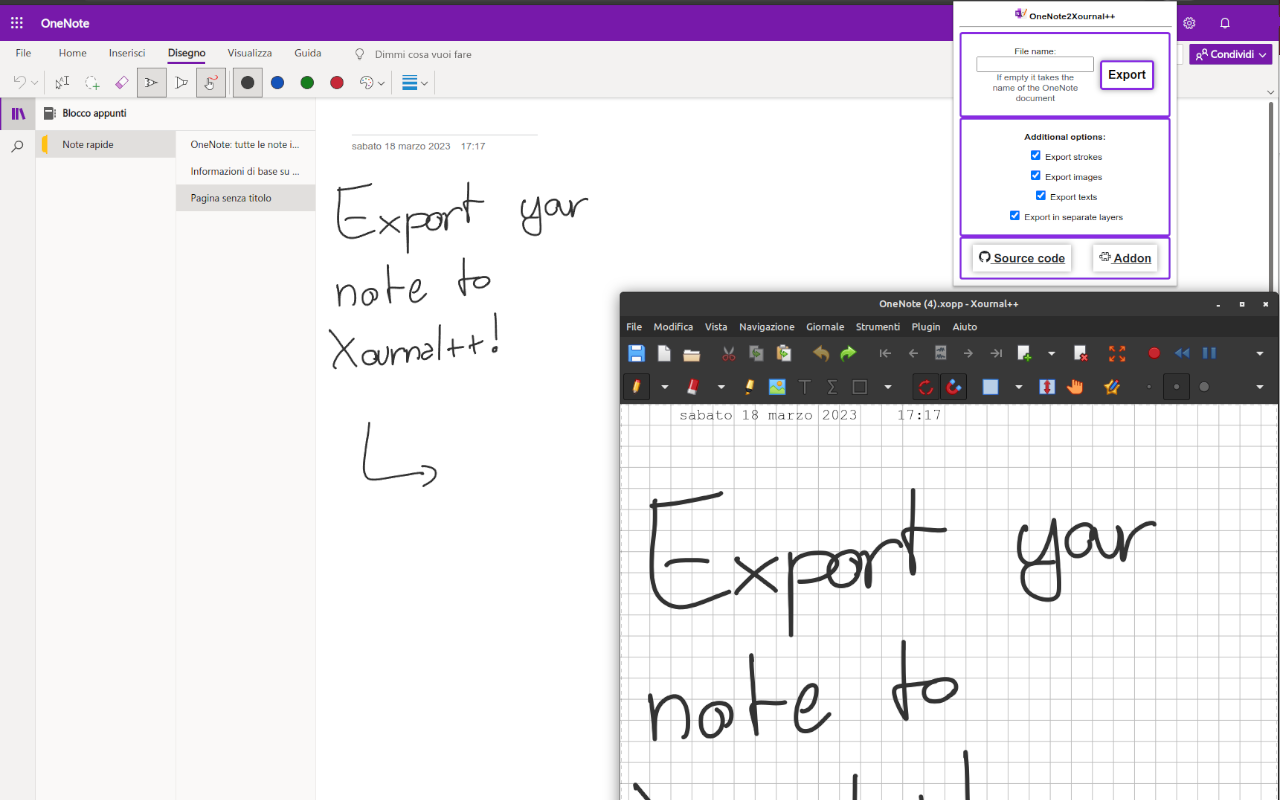Expand the shape tools dropdown in Xournal++
This screenshot has width=1280, height=800.
click(x=888, y=387)
